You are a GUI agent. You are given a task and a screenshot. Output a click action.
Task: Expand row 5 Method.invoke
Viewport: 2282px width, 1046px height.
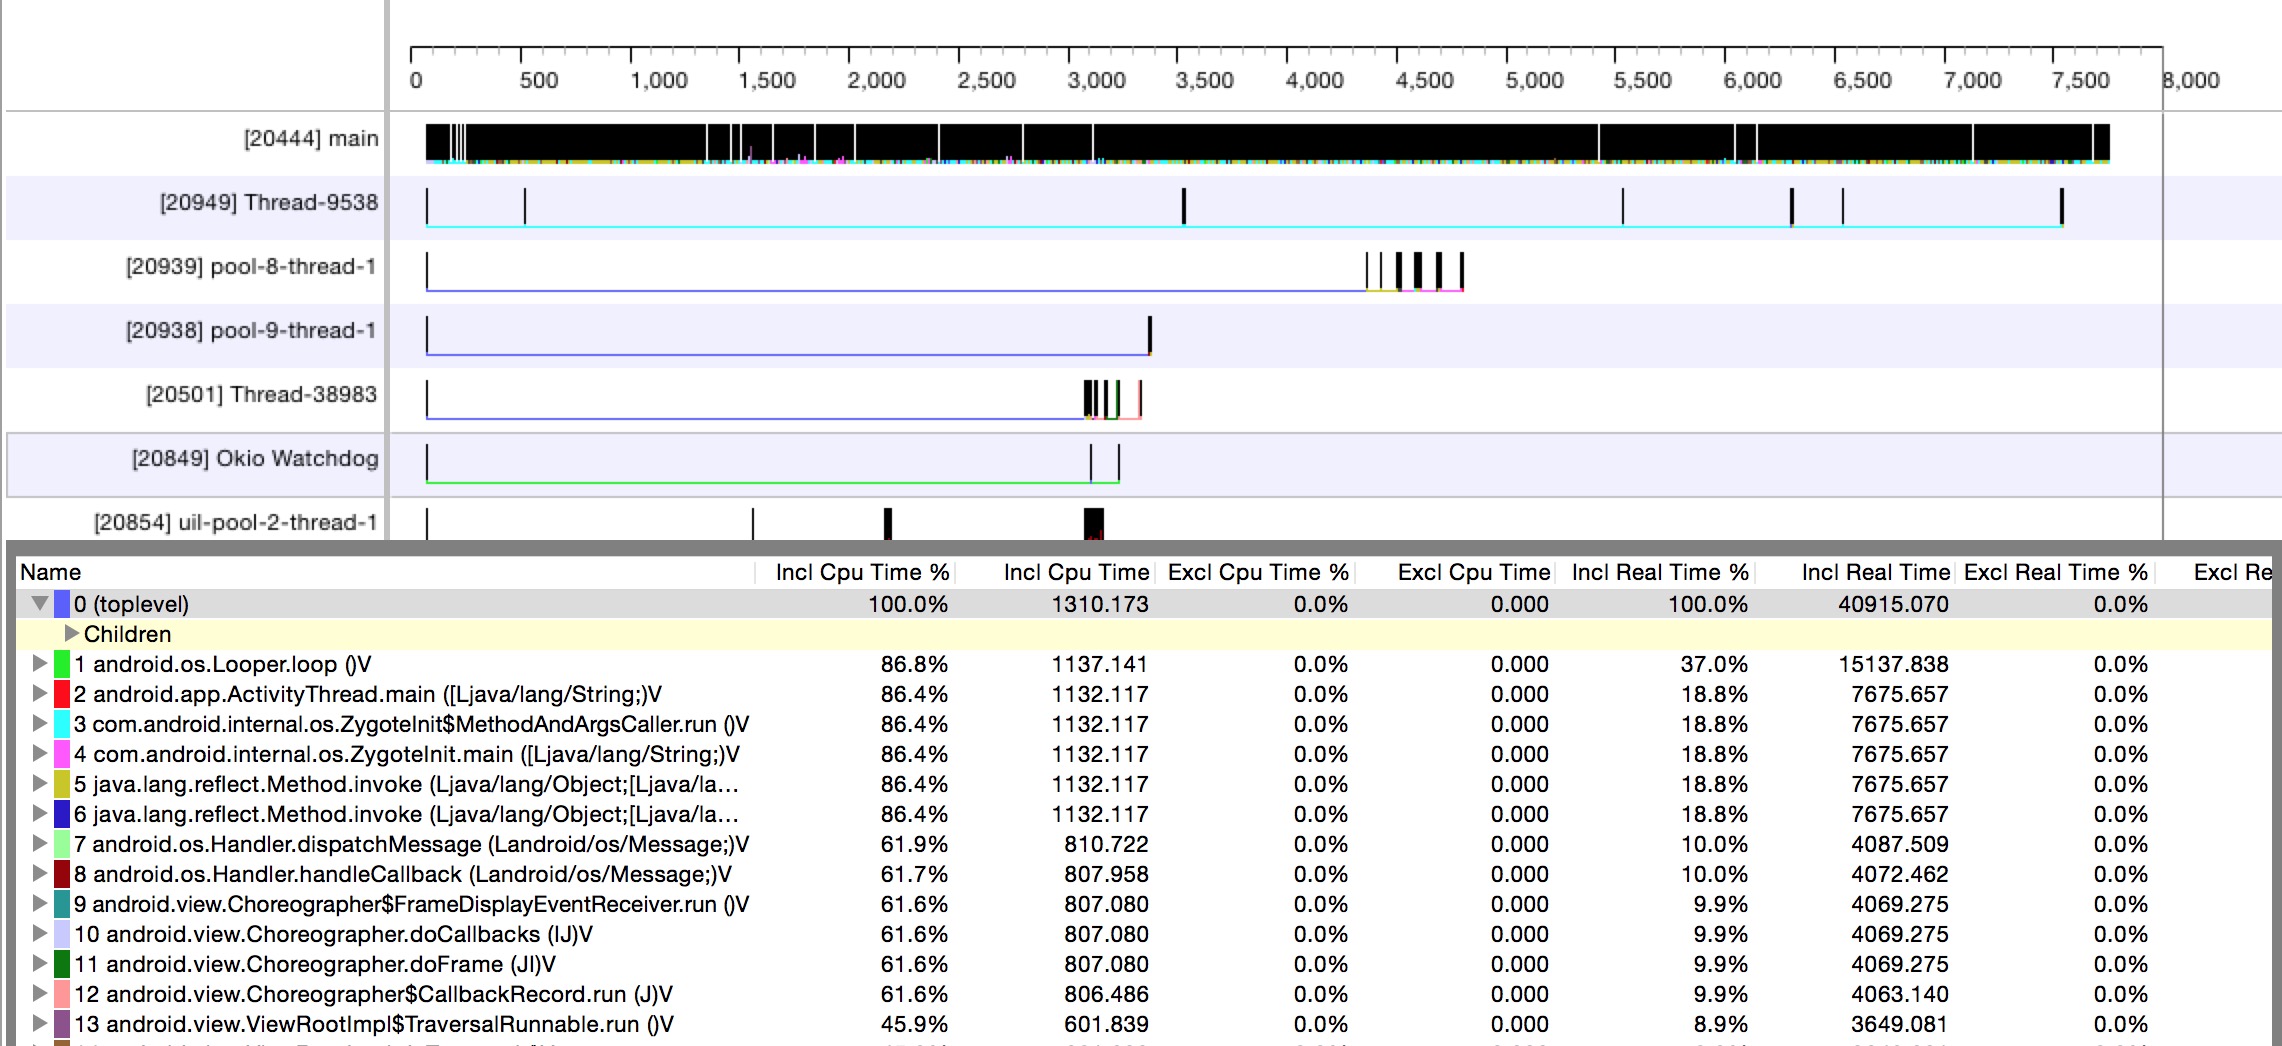[39, 784]
